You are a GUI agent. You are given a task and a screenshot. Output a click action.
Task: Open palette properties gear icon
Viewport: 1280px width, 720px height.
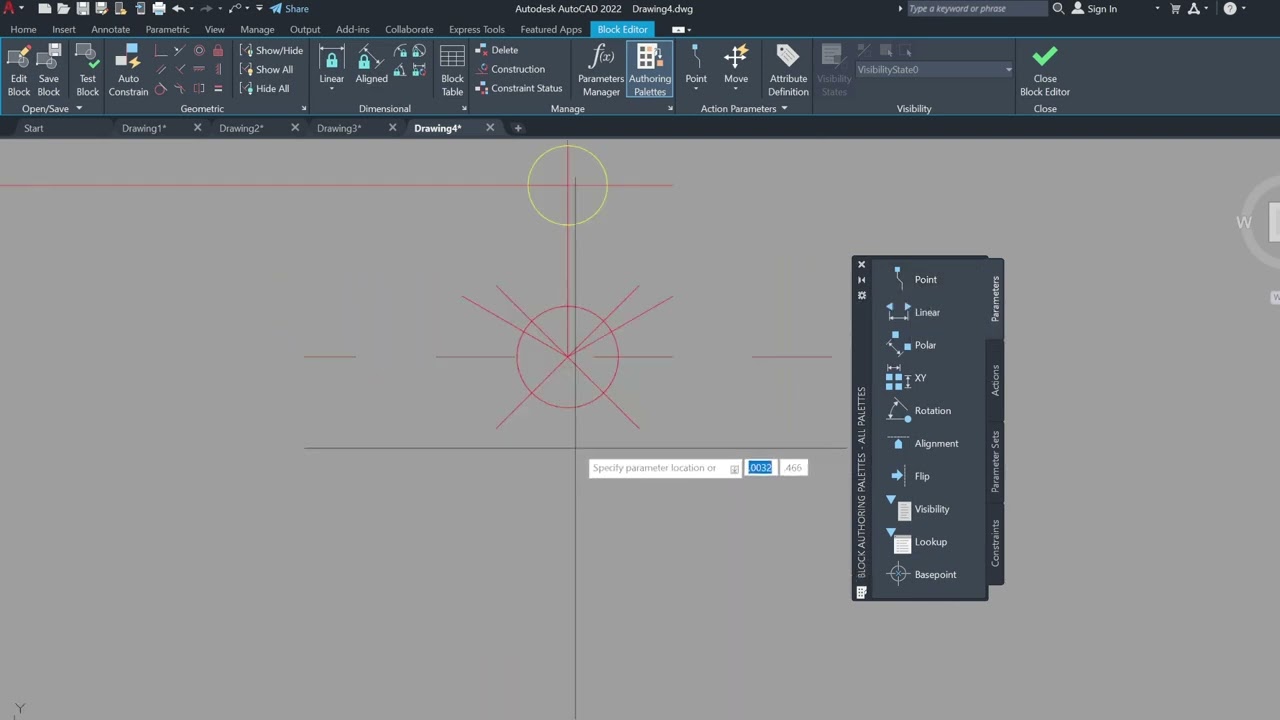(x=861, y=296)
